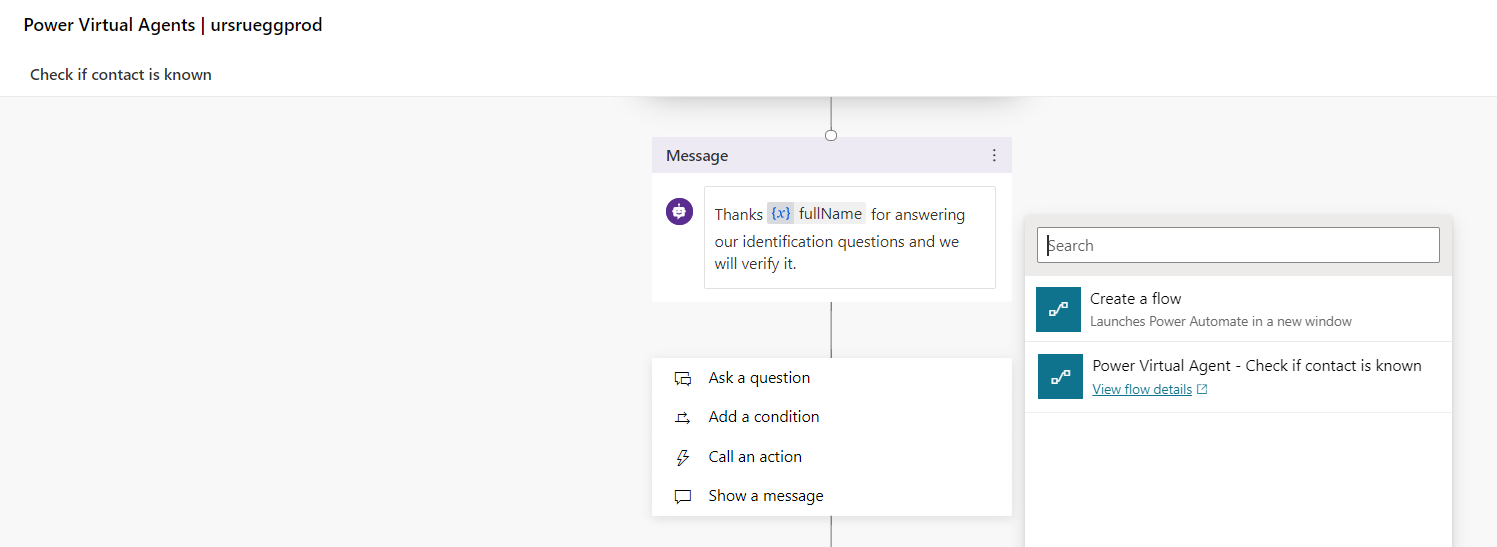Click the connector node circle above the Message card

(x=831, y=135)
